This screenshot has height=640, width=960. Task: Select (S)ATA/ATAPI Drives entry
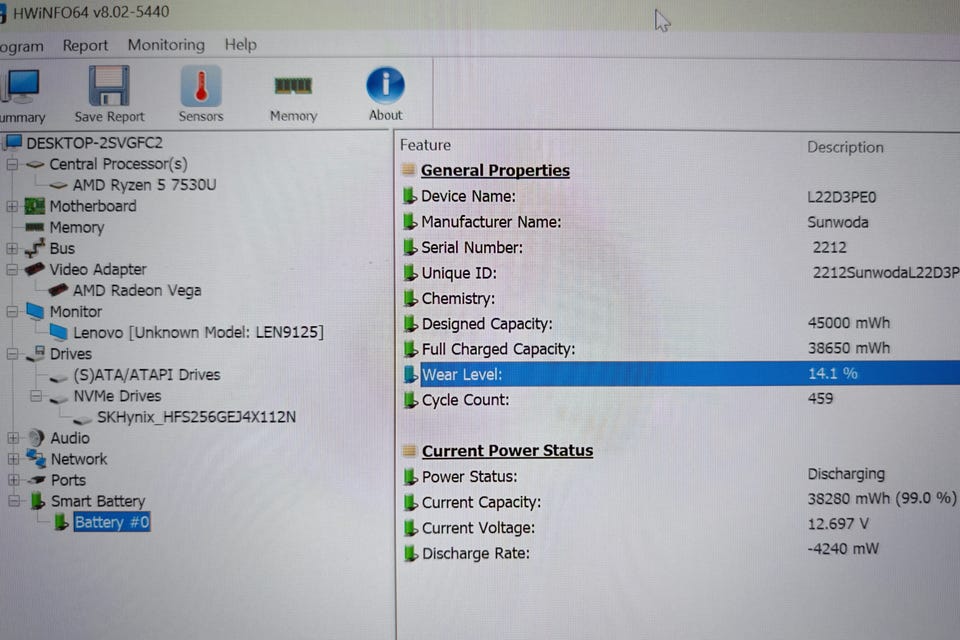point(147,375)
